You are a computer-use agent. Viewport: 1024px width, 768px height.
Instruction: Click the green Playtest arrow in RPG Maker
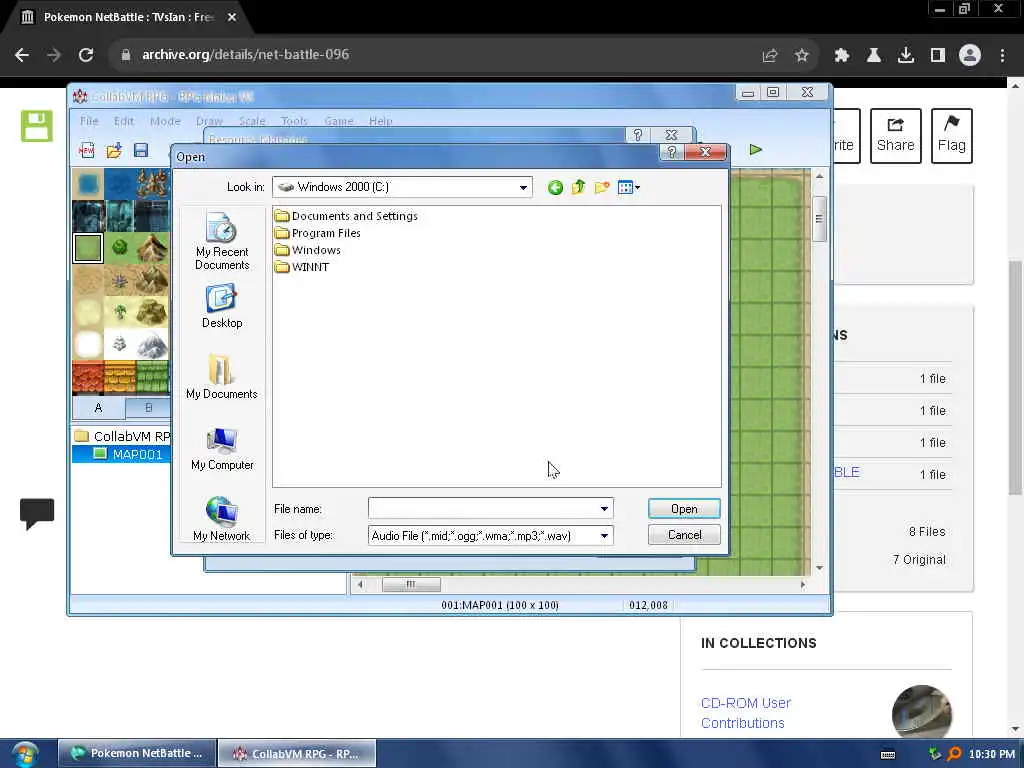pos(756,150)
